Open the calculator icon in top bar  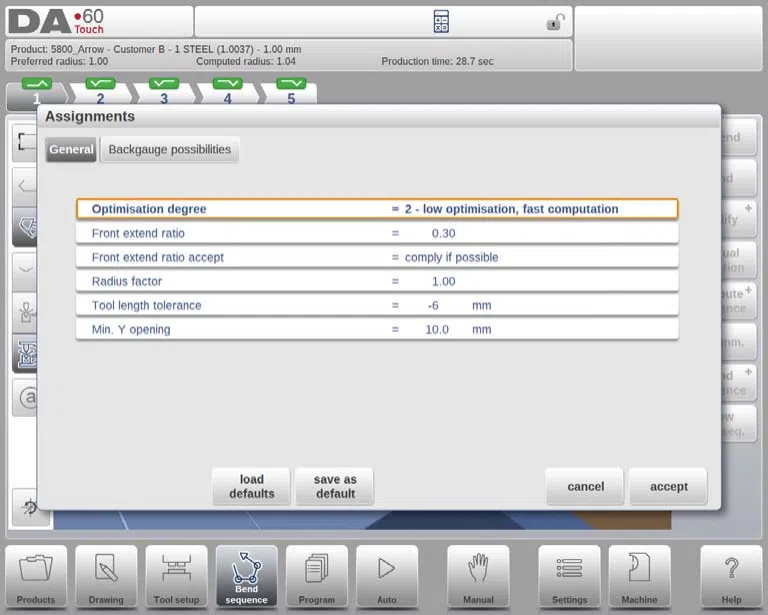point(441,22)
